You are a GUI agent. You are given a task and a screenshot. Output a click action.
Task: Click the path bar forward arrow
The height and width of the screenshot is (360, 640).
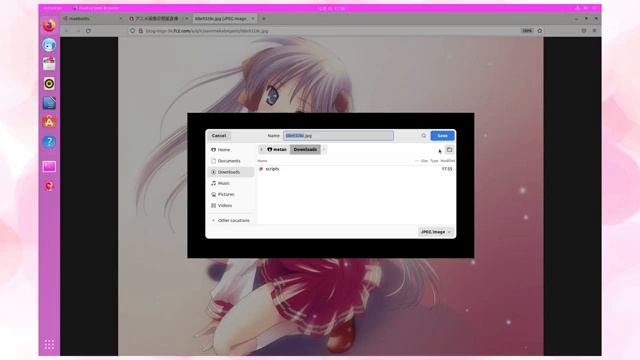[x=324, y=149]
